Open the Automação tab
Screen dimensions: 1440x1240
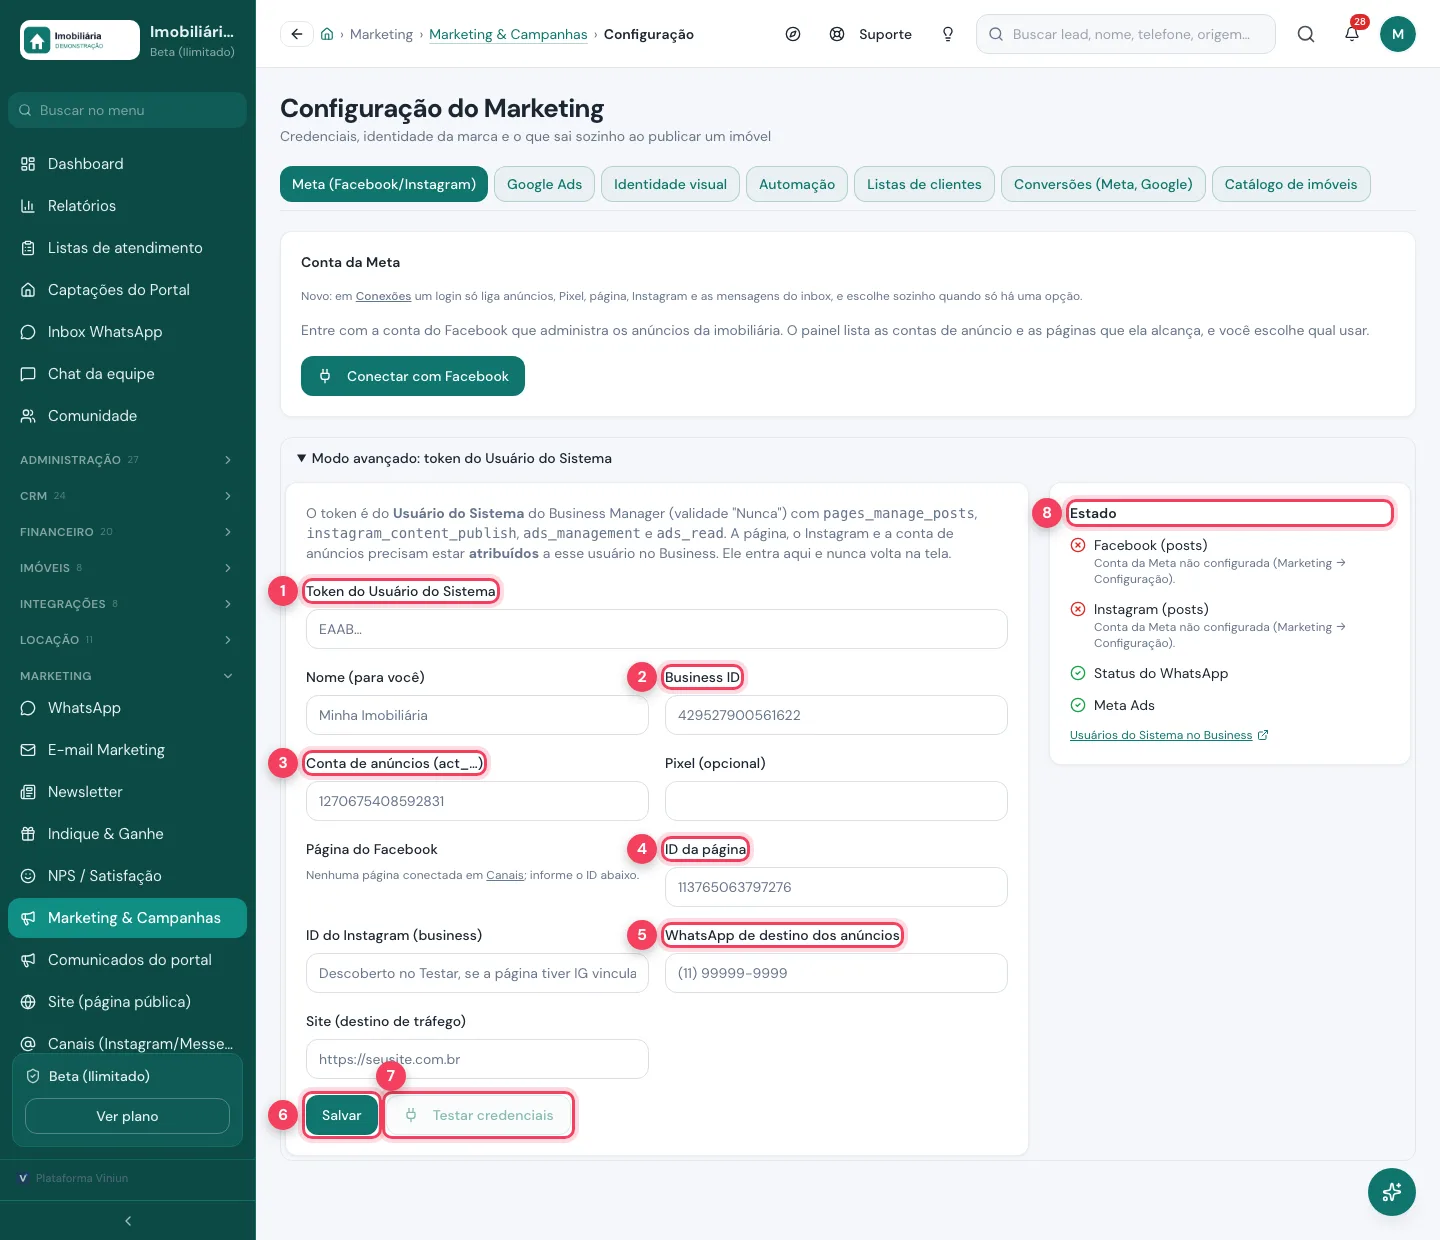coord(797,184)
